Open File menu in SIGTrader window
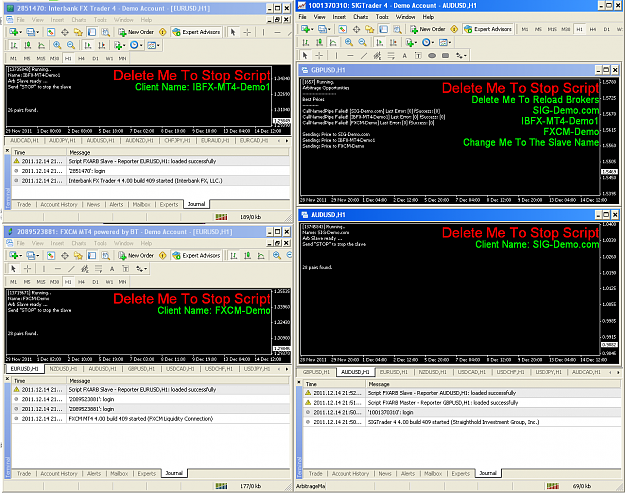 click(x=303, y=17)
